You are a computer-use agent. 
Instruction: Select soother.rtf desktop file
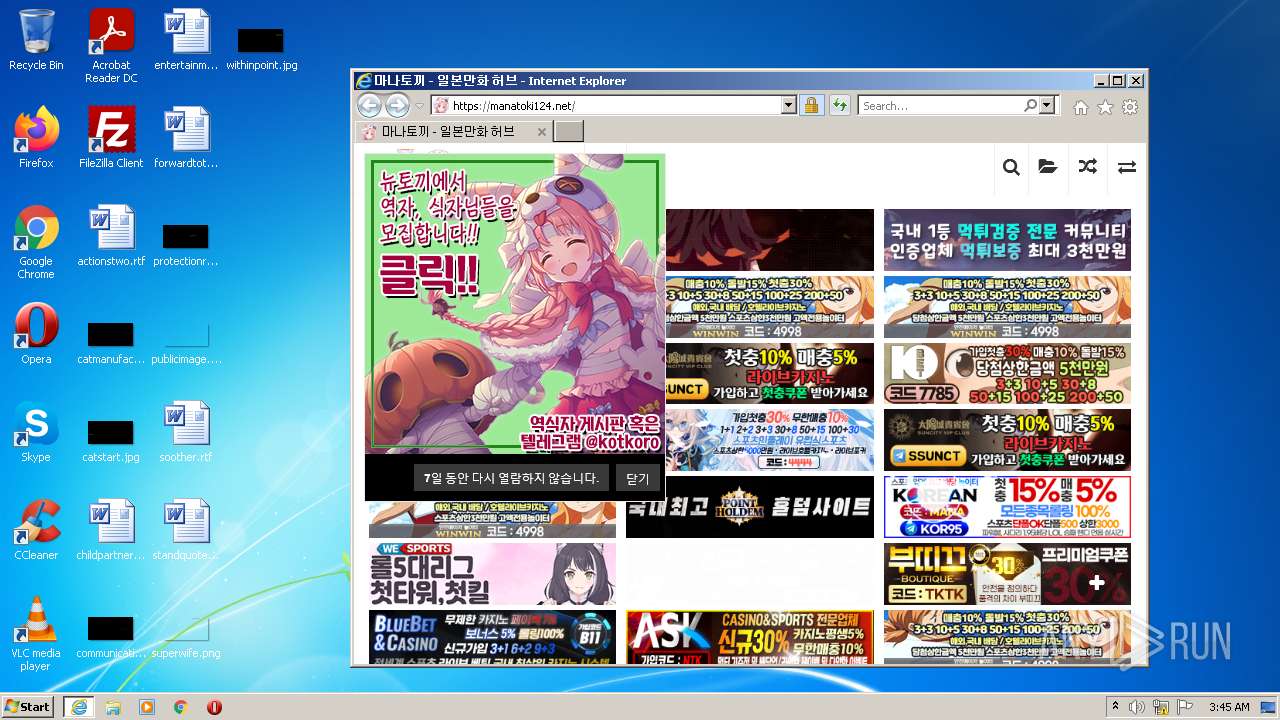[x=186, y=432]
